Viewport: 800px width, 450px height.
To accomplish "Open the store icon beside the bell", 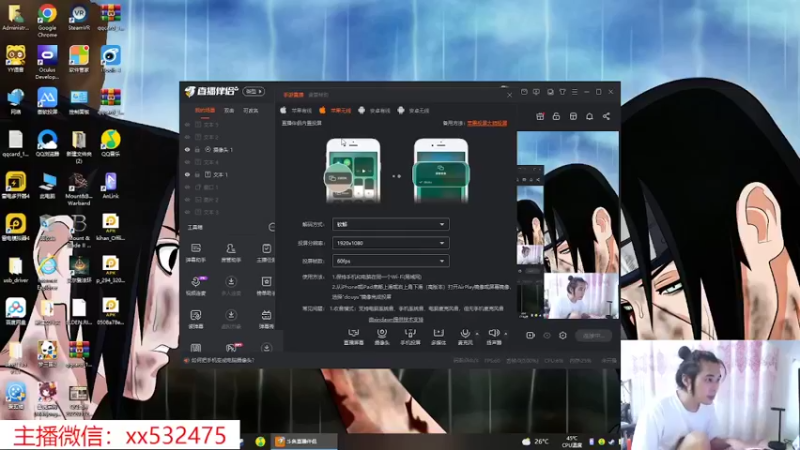I will click(x=573, y=116).
